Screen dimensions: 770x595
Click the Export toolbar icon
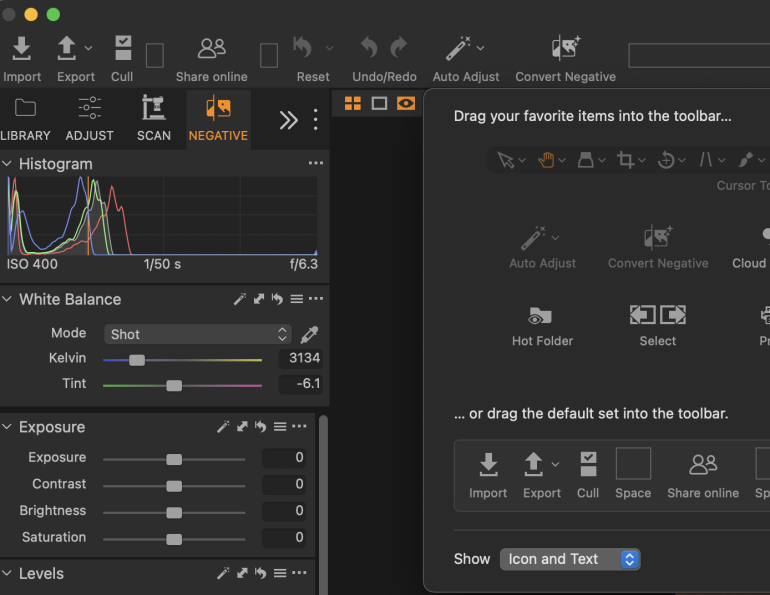pyautogui.click(x=66, y=48)
